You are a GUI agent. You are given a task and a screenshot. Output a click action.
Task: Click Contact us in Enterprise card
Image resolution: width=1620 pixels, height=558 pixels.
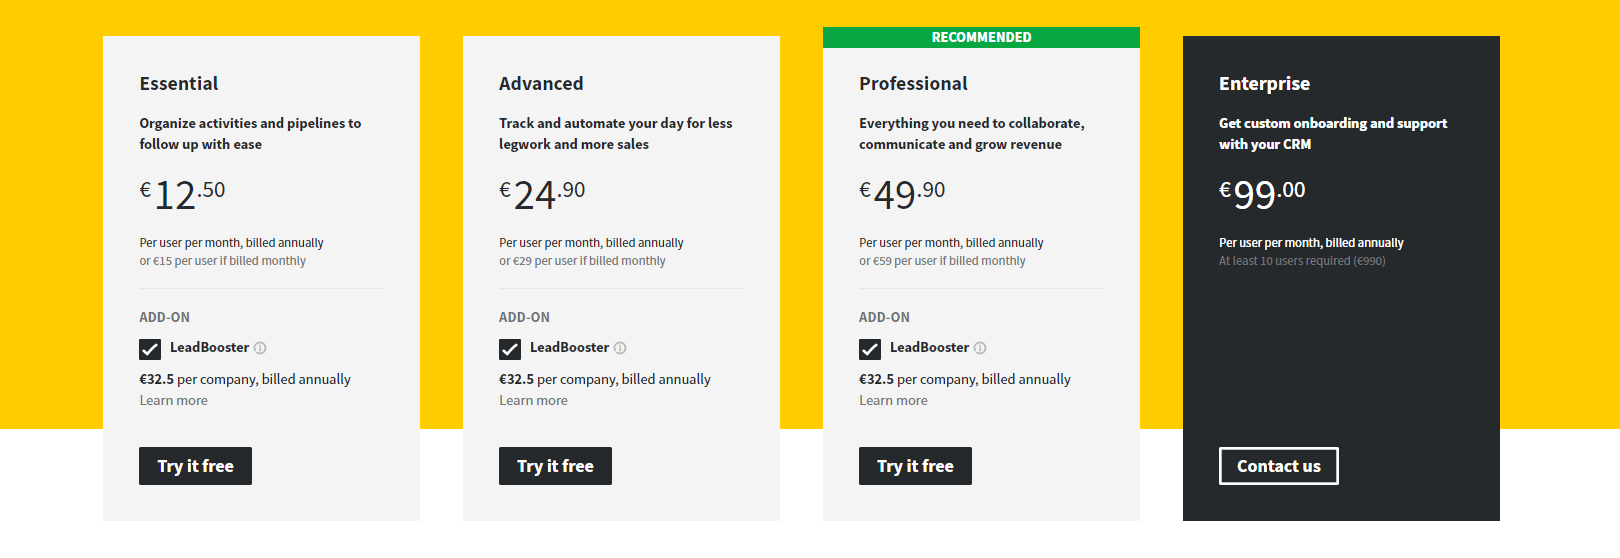tap(1278, 466)
